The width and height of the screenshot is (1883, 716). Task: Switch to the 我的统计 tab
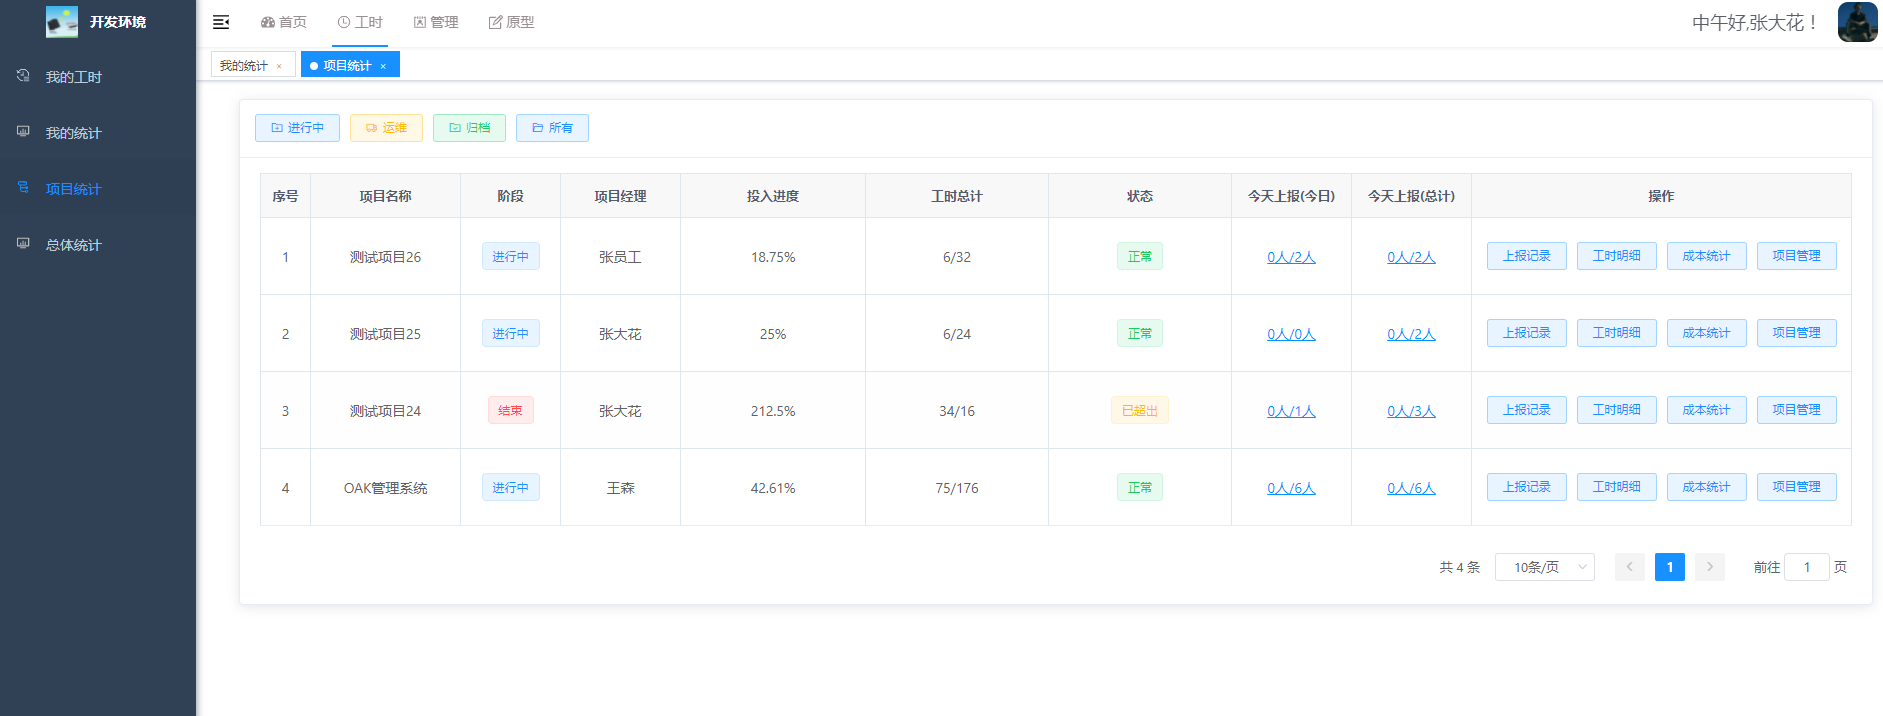click(243, 66)
